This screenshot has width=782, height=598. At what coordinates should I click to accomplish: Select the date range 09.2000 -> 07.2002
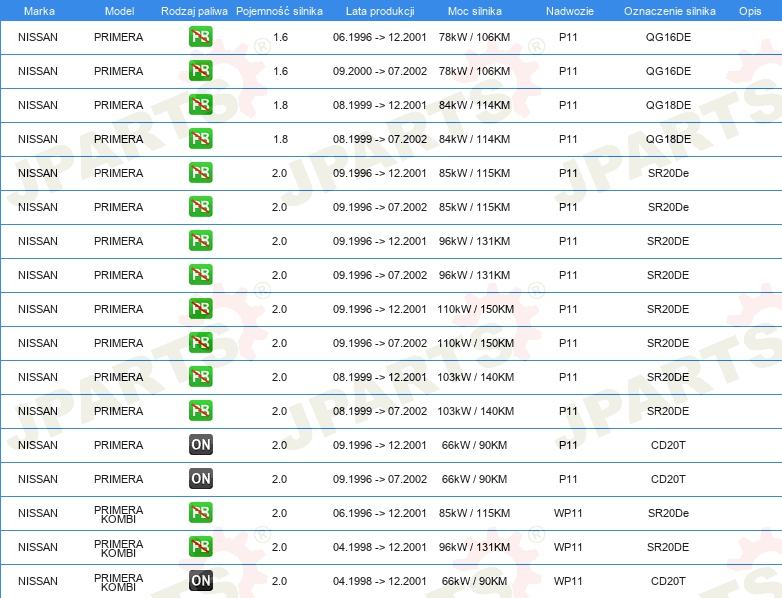[380, 71]
